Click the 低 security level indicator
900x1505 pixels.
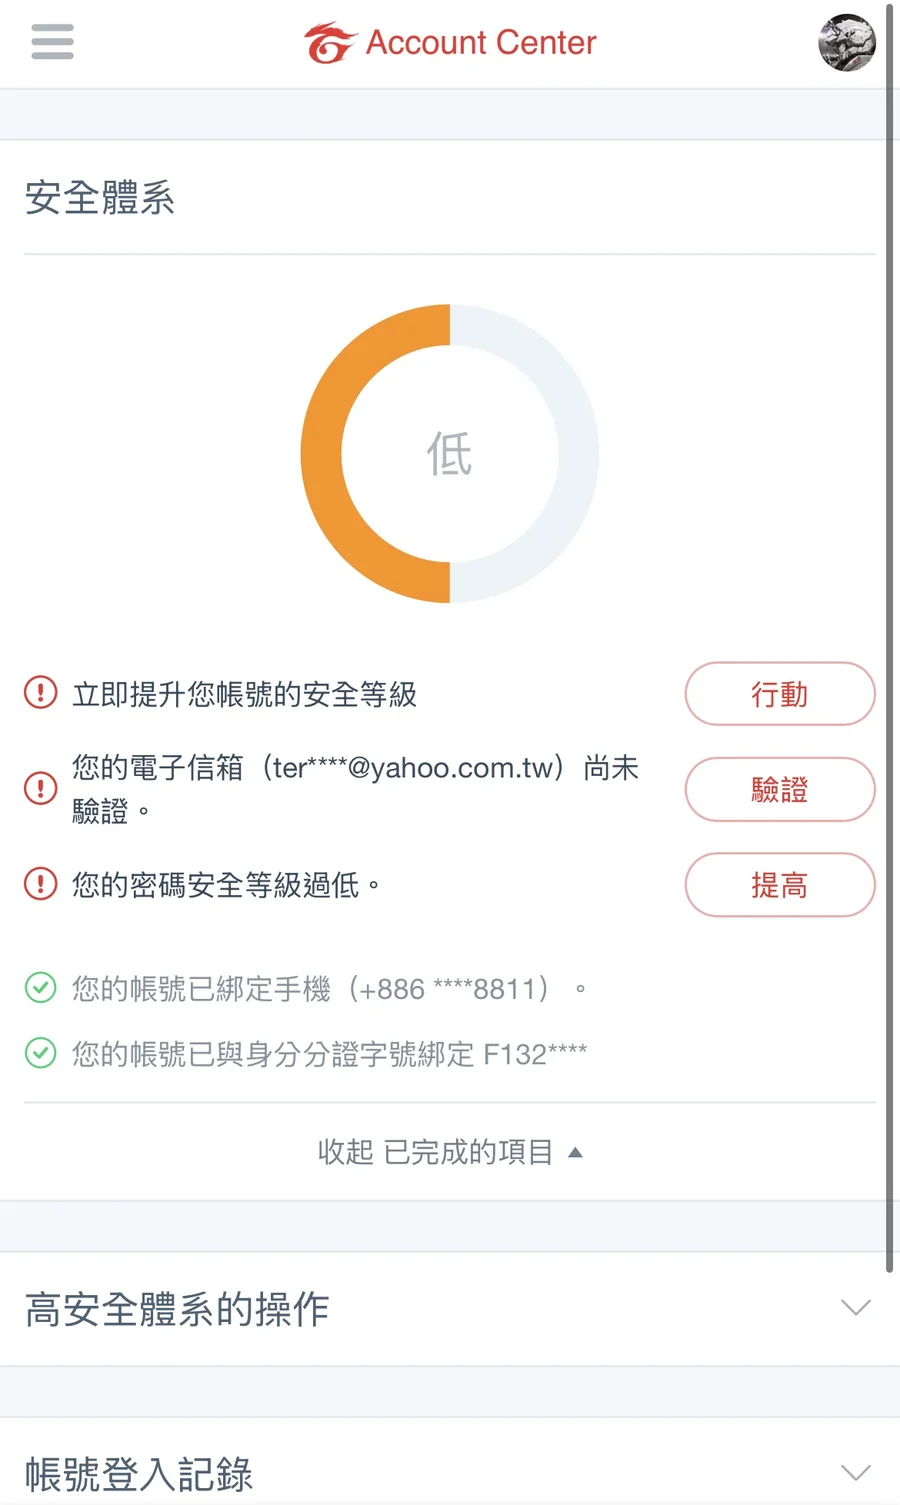coord(450,454)
